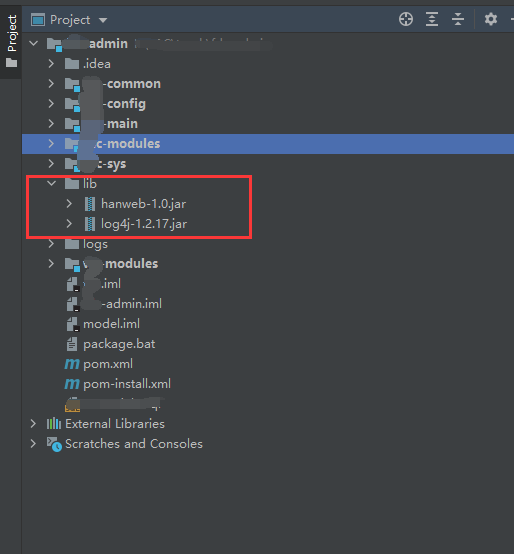Screen dimensions: 514x554
Task: Expand the Scratches and Consoles node
Action: point(33,444)
